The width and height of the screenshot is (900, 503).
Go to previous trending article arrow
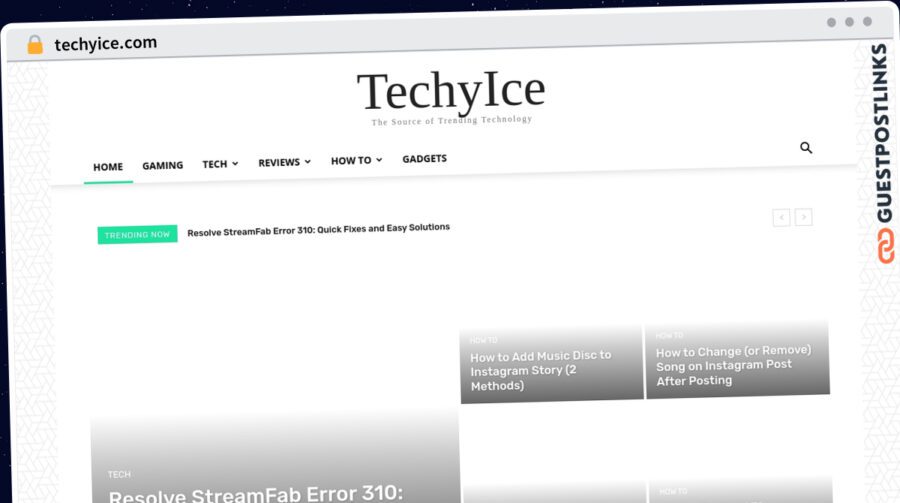tap(781, 218)
